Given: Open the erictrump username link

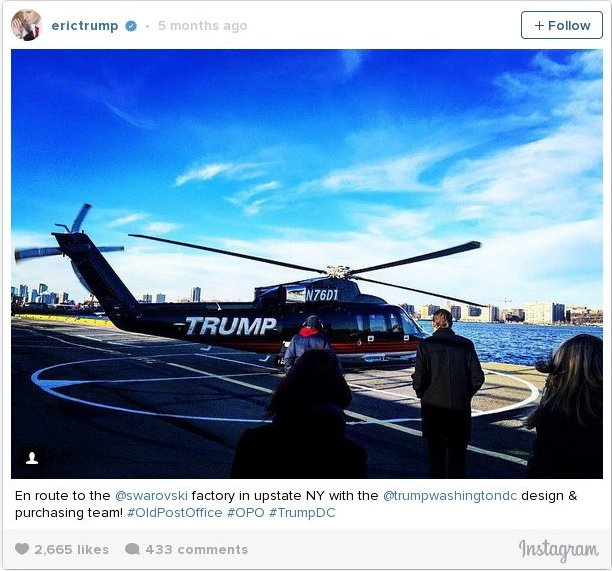Looking at the screenshot, I should click(85, 26).
